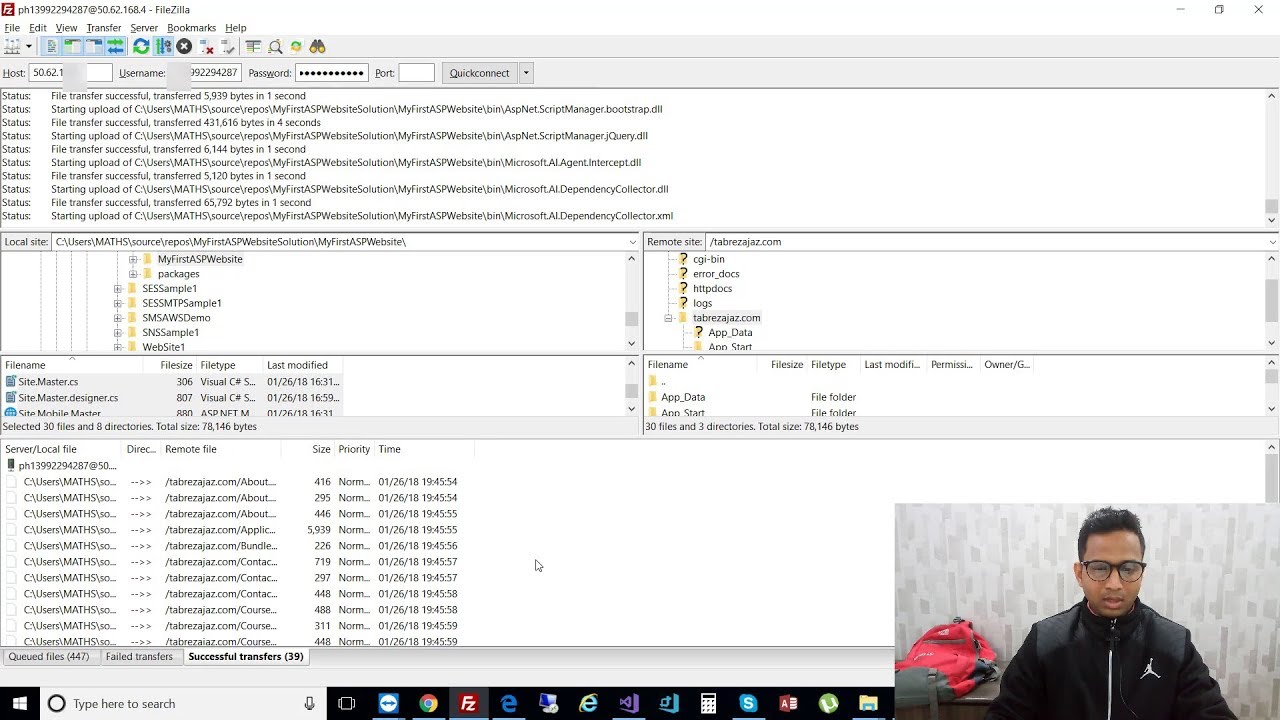Screen dimensions: 1280x720
Task: Open the Transfer menu
Action: click(104, 28)
